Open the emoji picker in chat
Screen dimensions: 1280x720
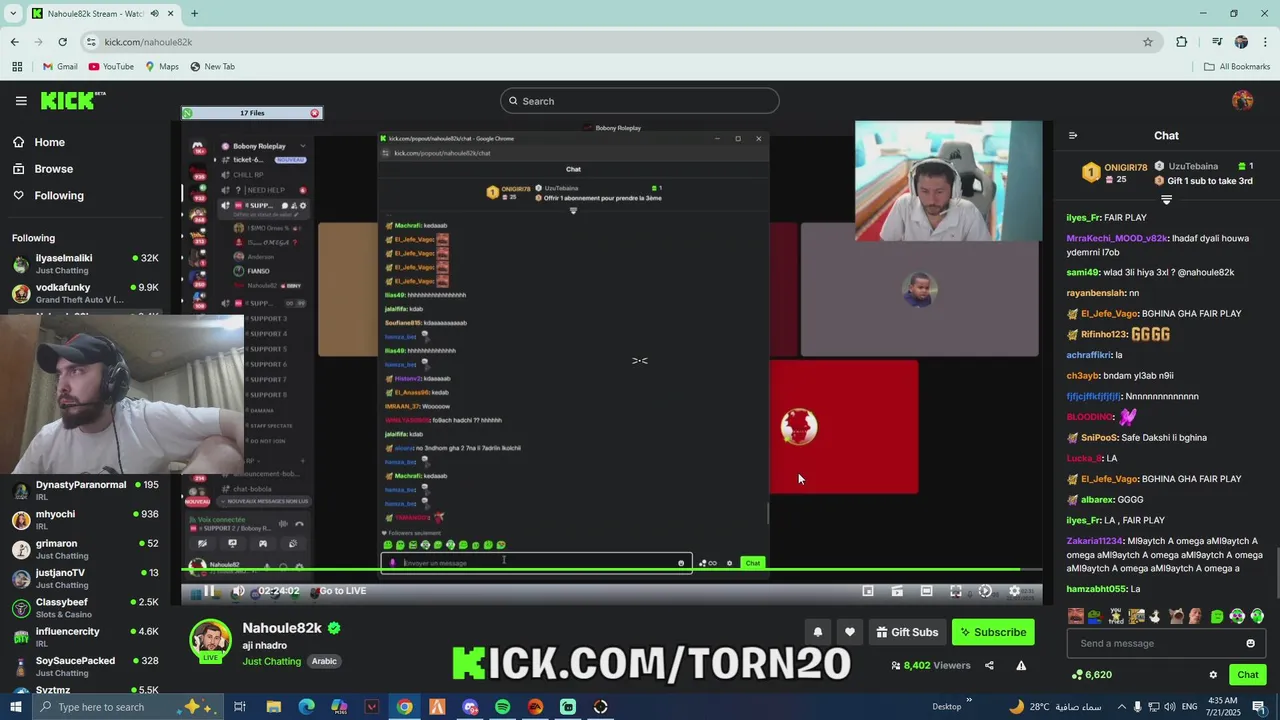pos(1250,643)
